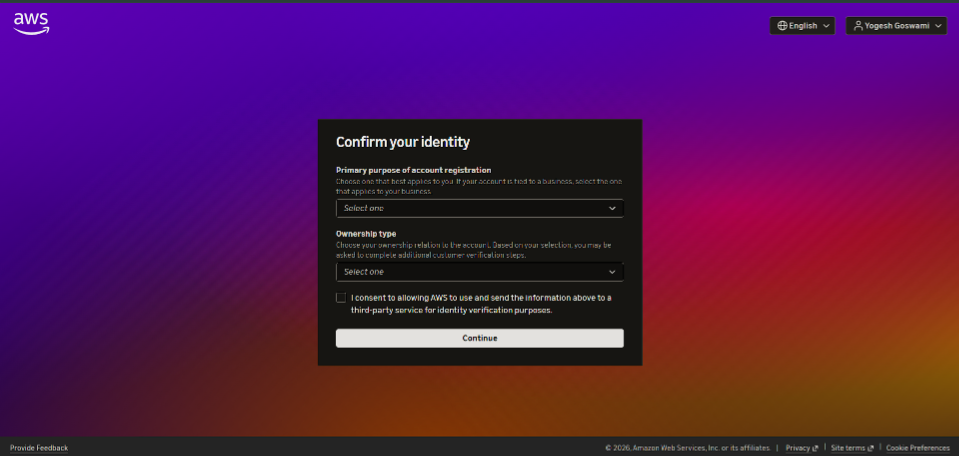
Task: Click the Confirm your identity heading
Action: pos(403,142)
